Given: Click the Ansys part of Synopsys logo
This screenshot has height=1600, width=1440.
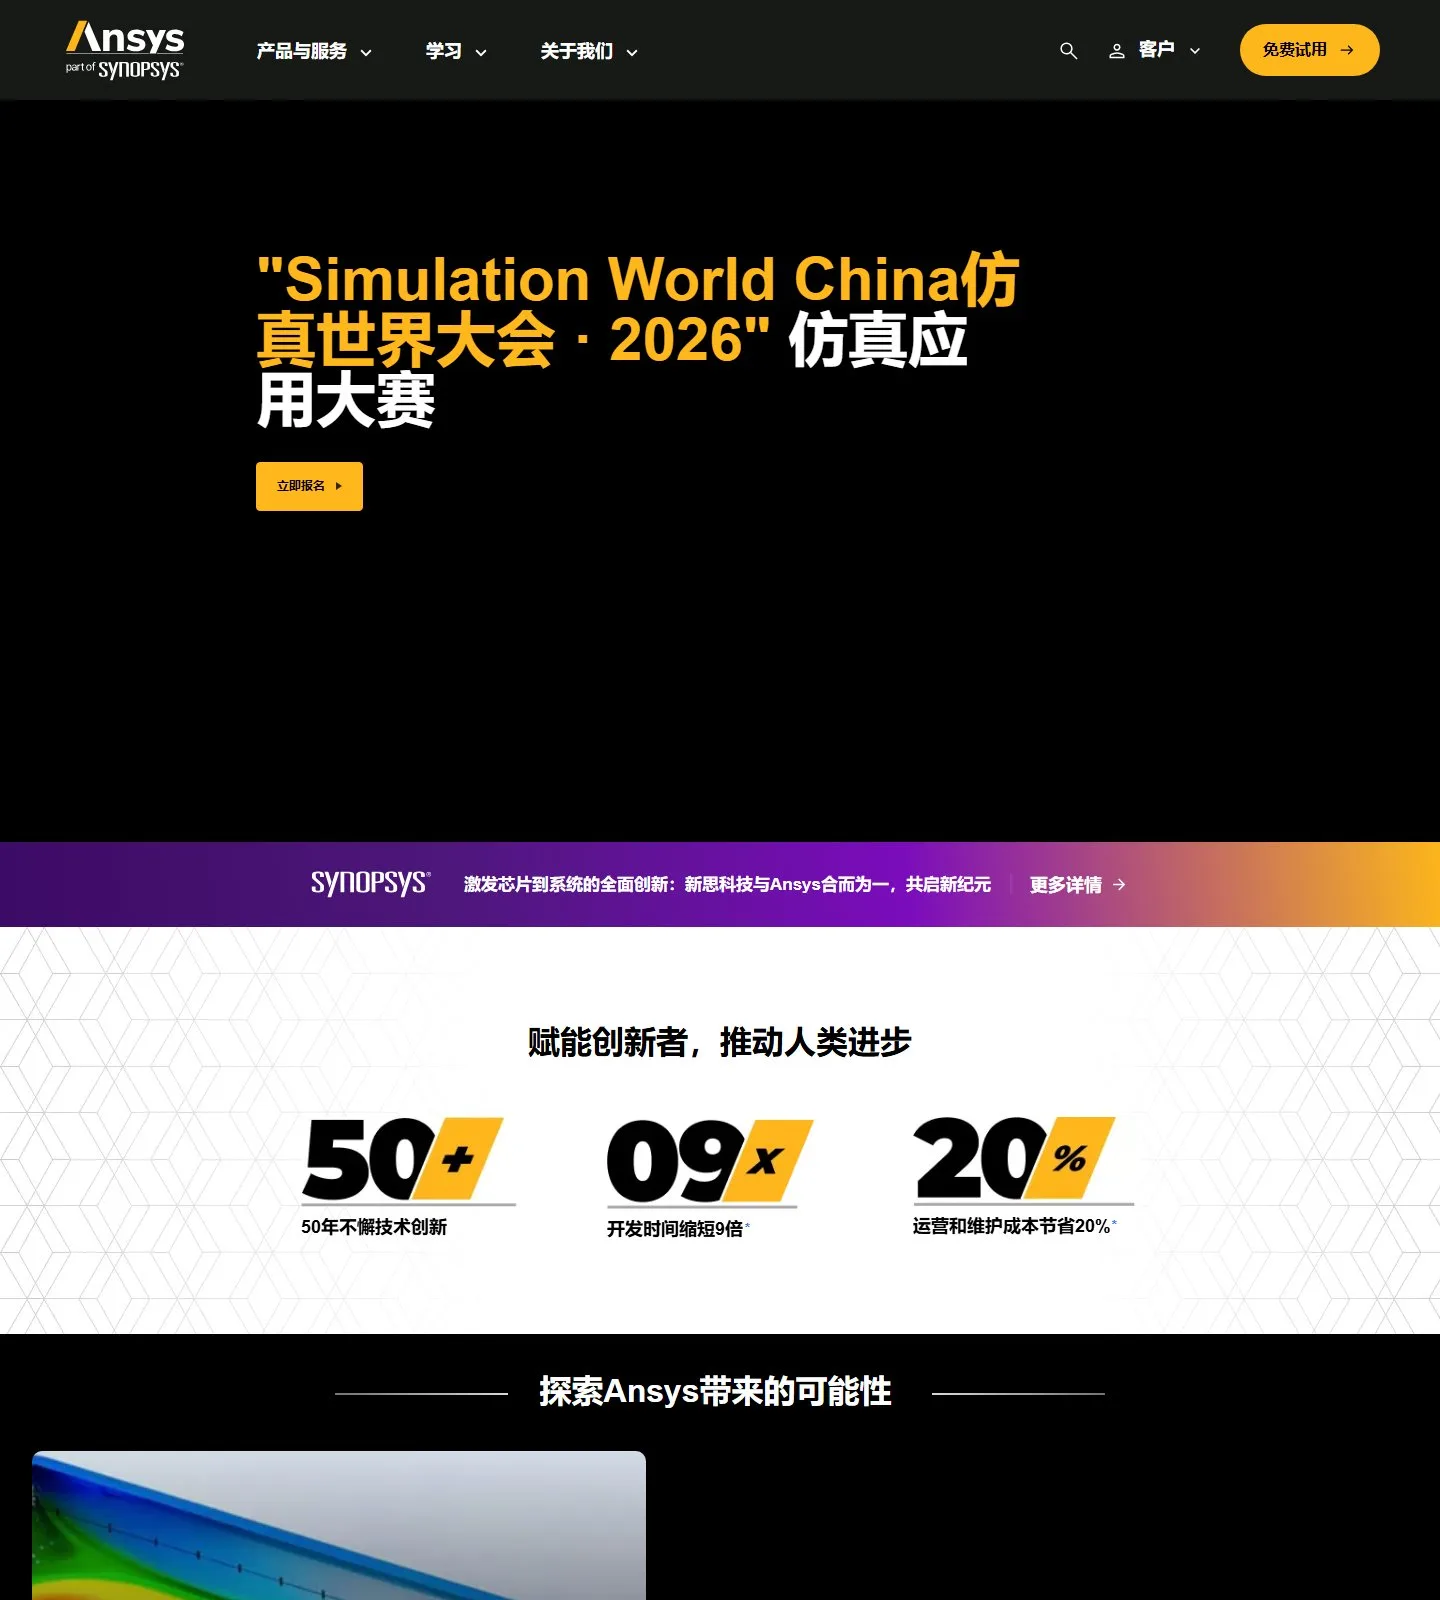Looking at the screenshot, I should [x=125, y=50].
